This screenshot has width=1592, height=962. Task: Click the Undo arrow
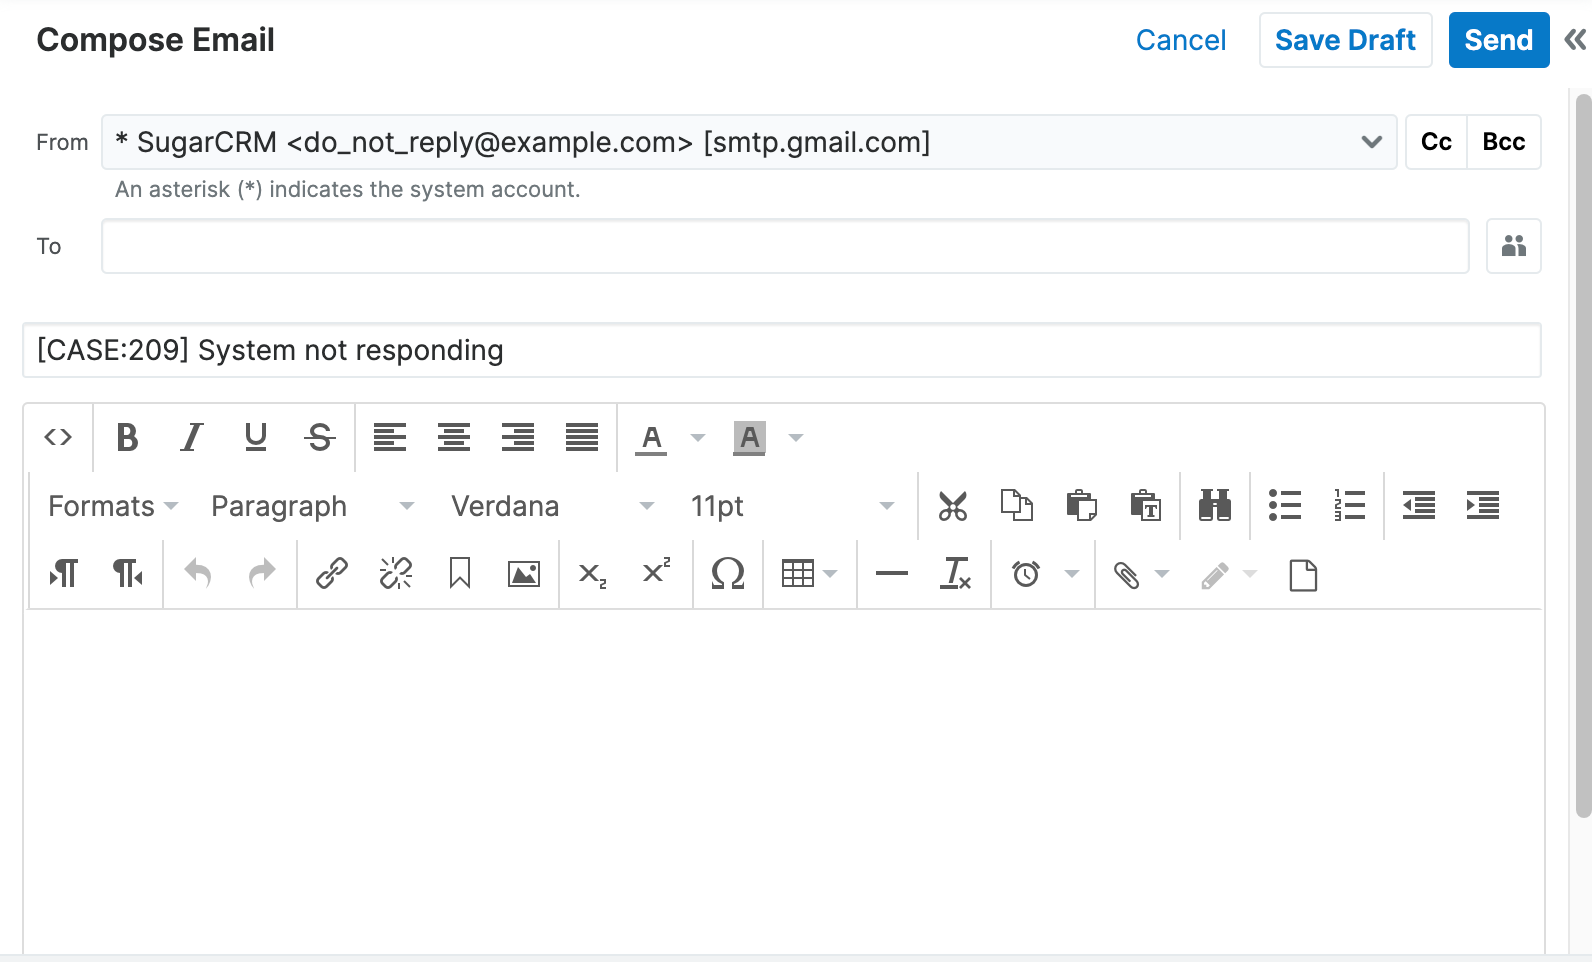click(x=197, y=574)
